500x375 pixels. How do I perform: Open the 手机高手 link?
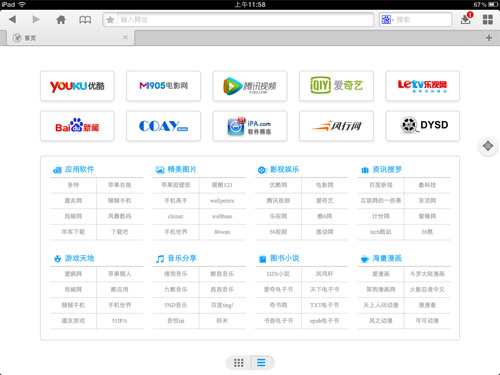[176, 201]
